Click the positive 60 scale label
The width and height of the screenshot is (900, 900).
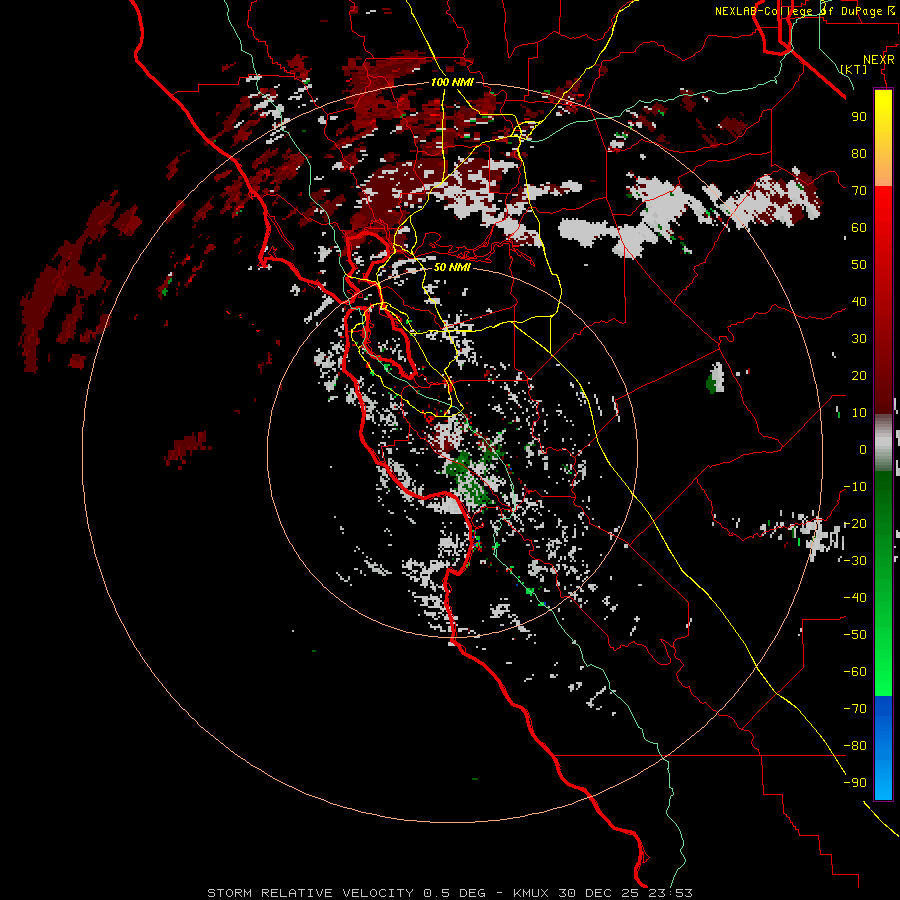point(859,227)
